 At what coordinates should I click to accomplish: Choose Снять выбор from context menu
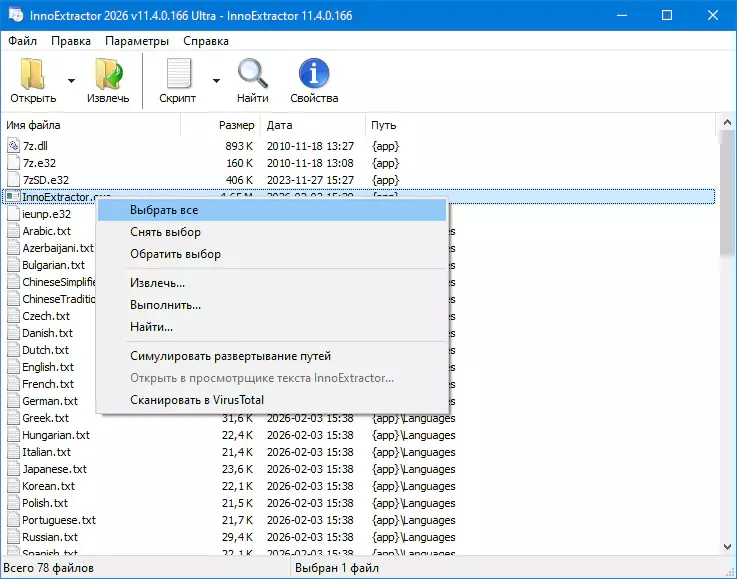[165, 232]
